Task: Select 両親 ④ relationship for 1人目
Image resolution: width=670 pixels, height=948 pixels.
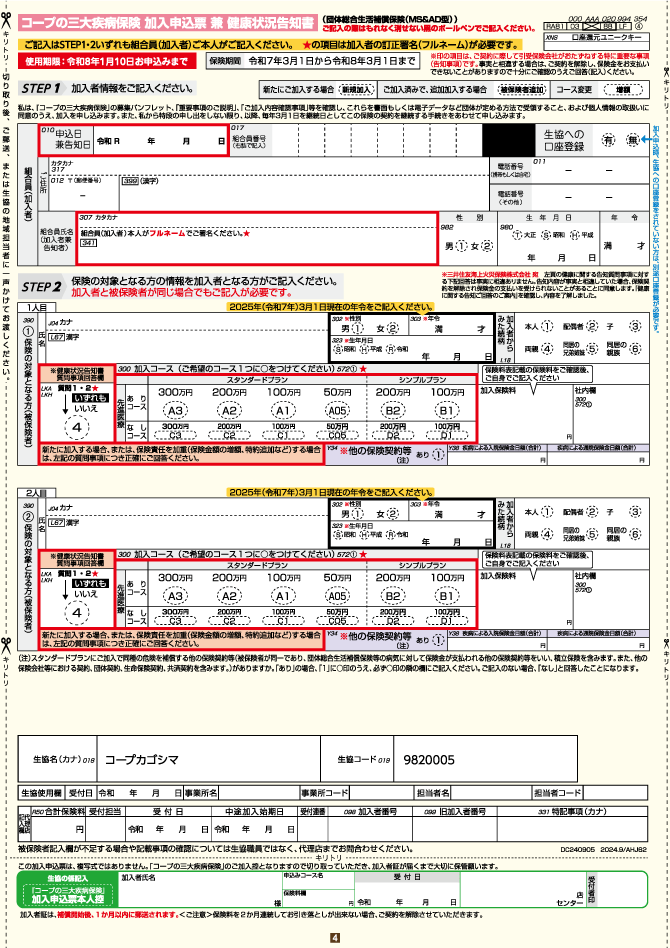Action: pyautogui.click(x=546, y=349)
